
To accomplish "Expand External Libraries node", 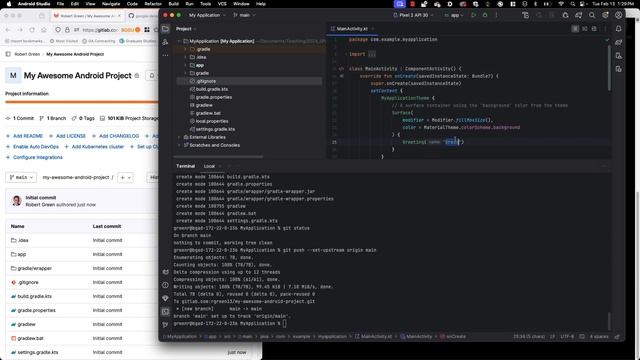I will pos(180,137).
